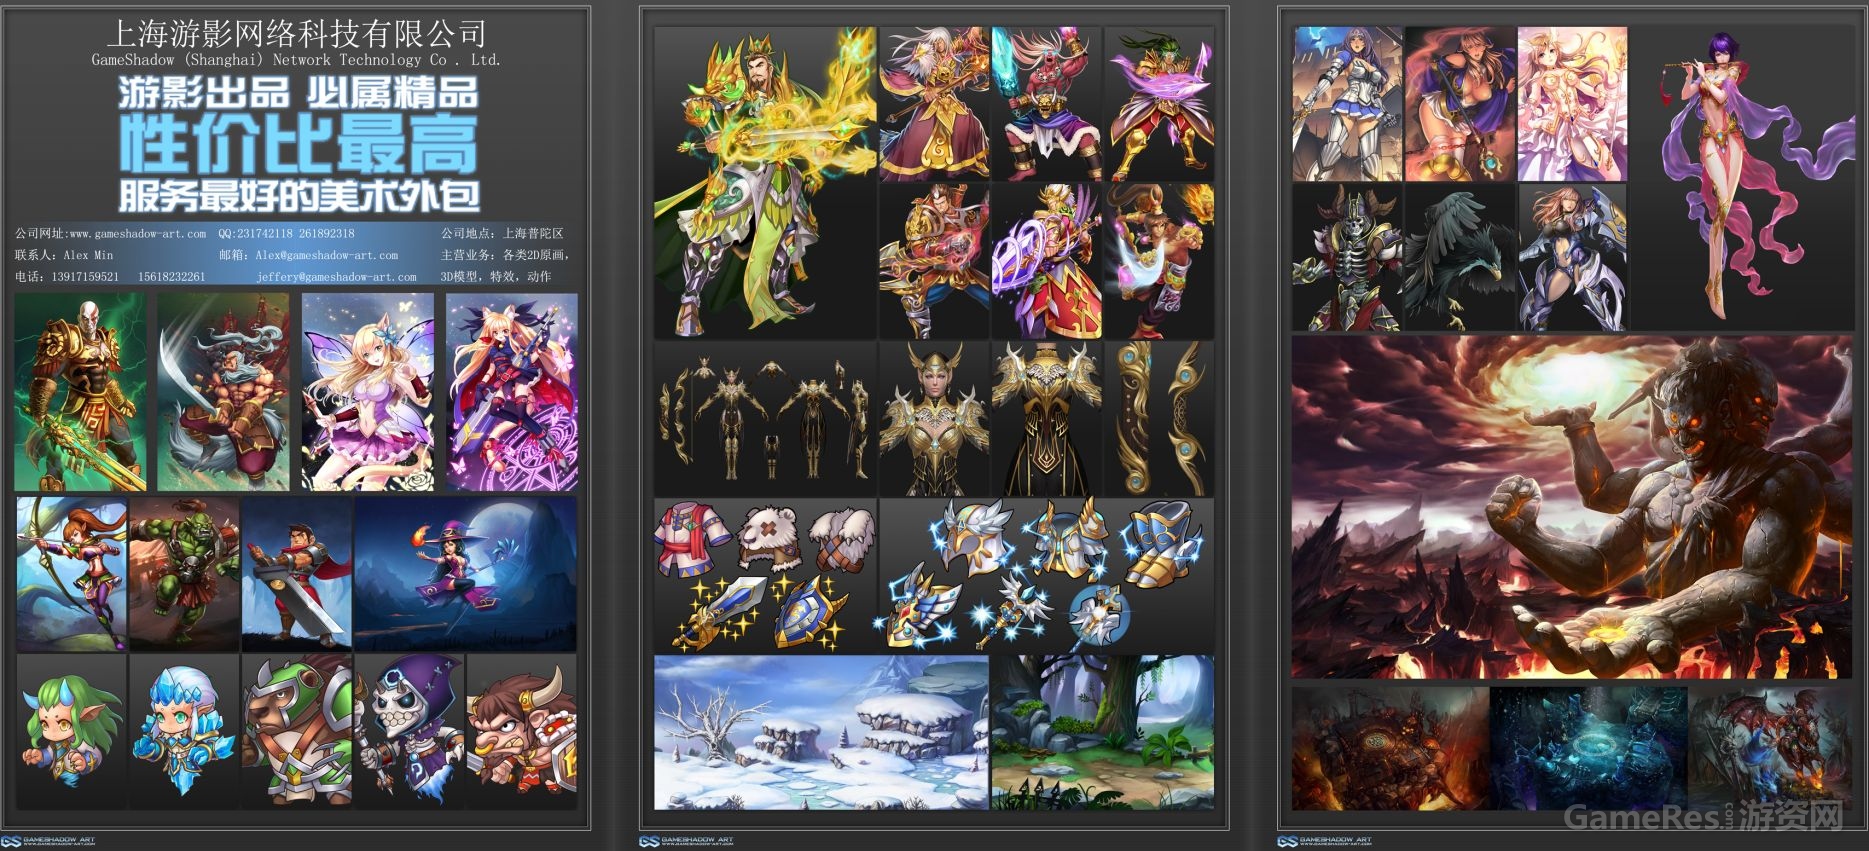
Task: Click the contact name 联系人:Alex Min
Action: [x=64, y=255]
